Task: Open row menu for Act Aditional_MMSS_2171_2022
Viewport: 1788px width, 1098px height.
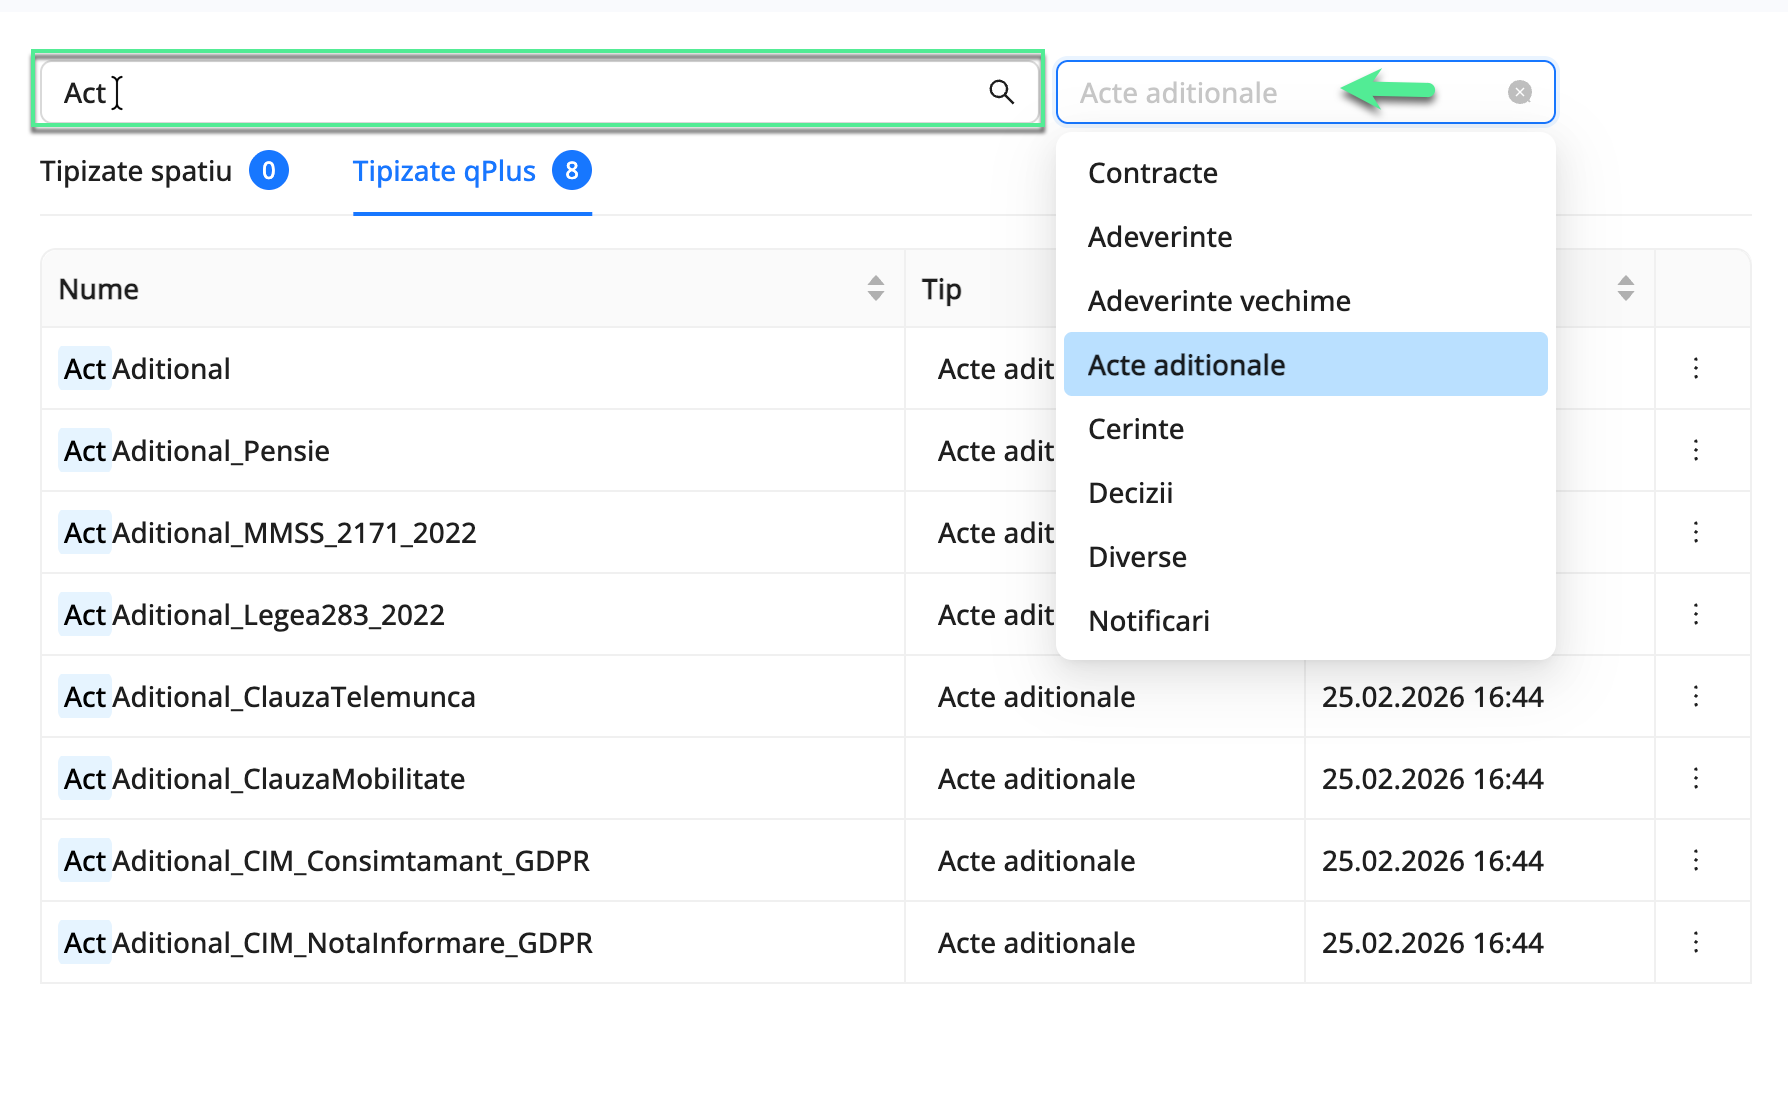Action: pos(1696,532)
